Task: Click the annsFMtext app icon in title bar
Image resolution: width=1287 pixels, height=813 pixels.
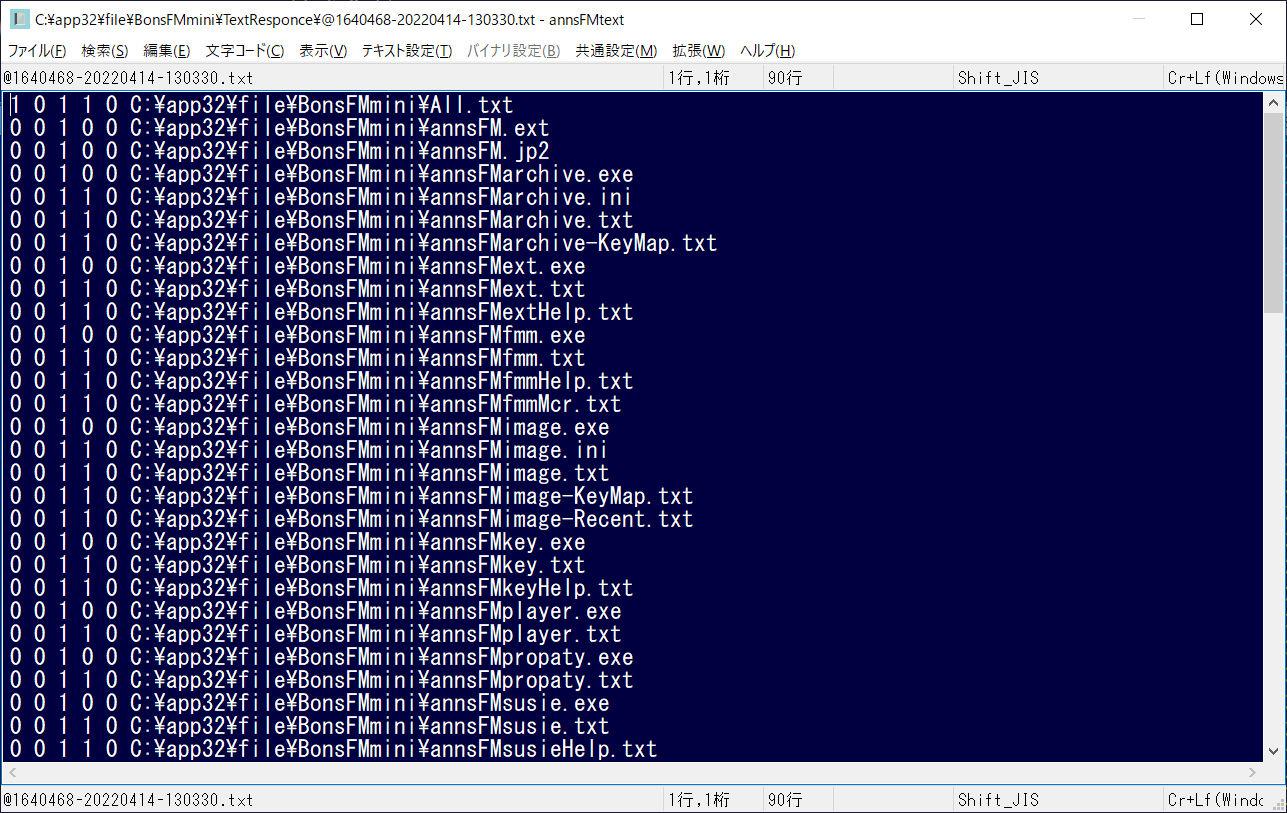Action: (19, 19)
